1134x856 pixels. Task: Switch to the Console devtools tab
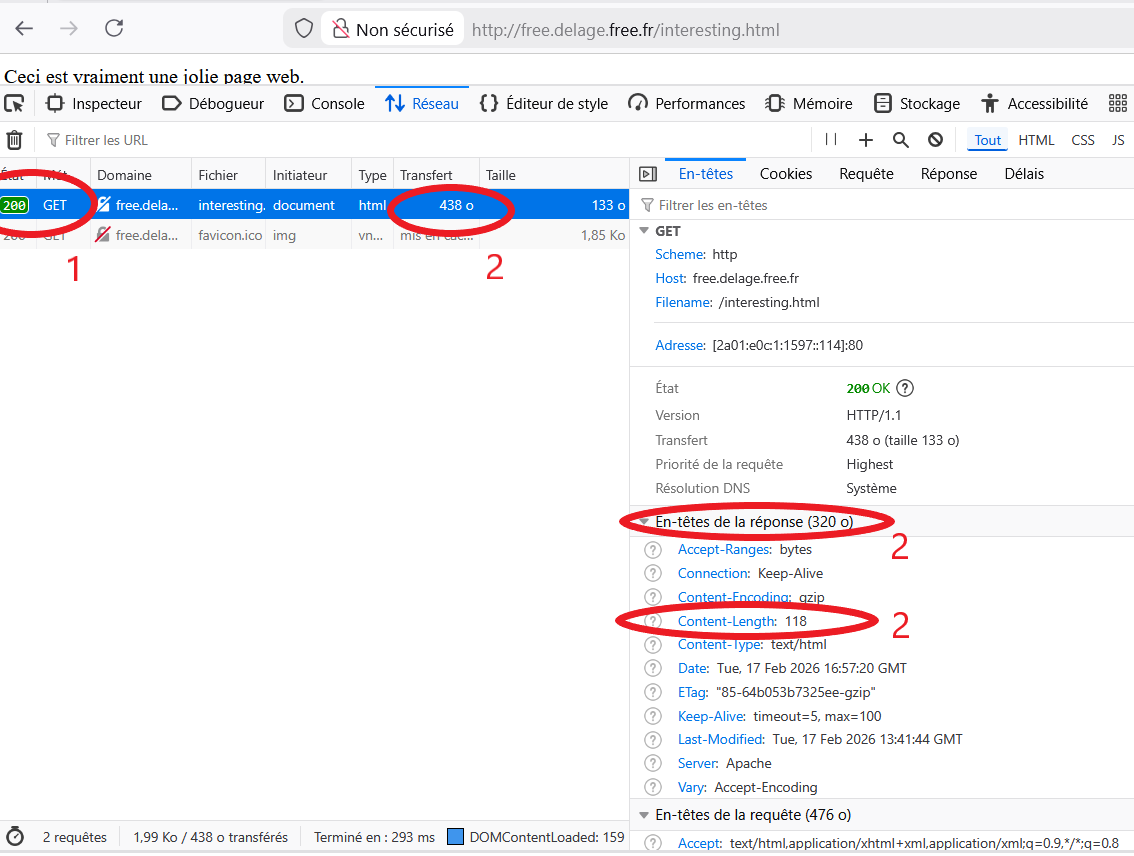click(325, 103)
